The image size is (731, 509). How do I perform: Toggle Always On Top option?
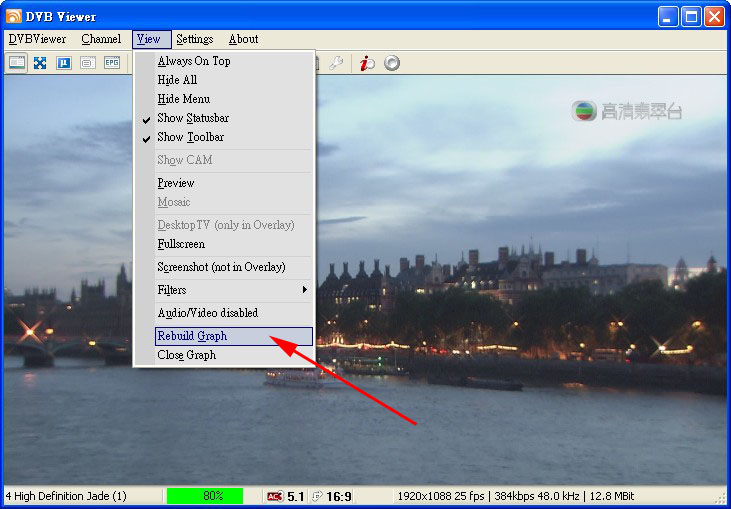point(193,61)
